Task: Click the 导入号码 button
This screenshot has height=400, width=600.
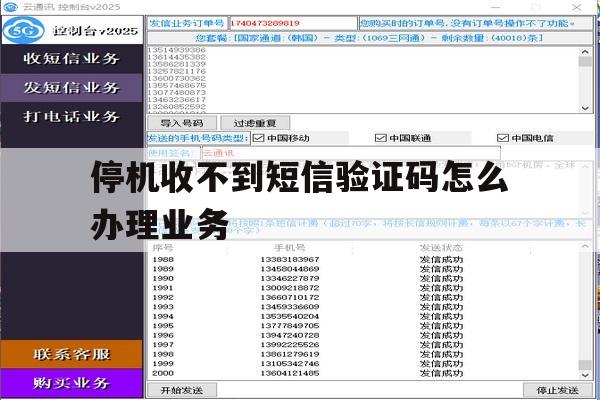Action: tap(182, 123)
